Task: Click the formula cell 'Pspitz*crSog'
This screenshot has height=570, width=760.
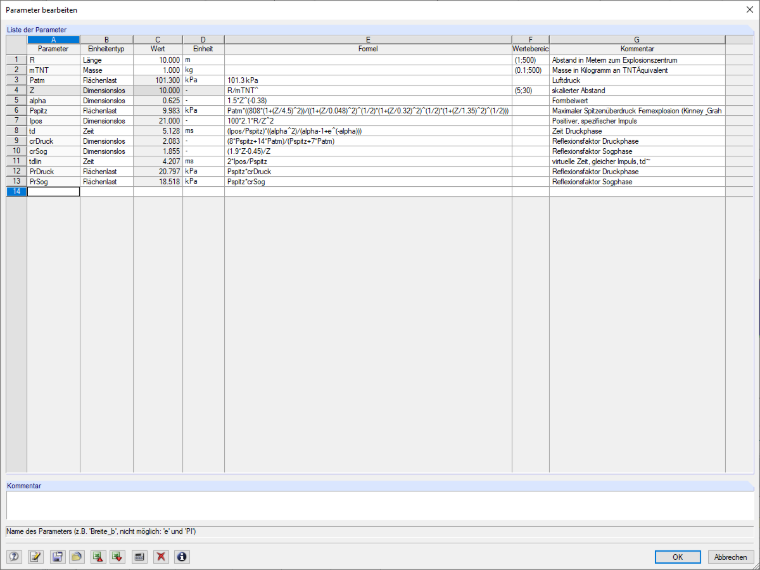Action: pos(368,182)
